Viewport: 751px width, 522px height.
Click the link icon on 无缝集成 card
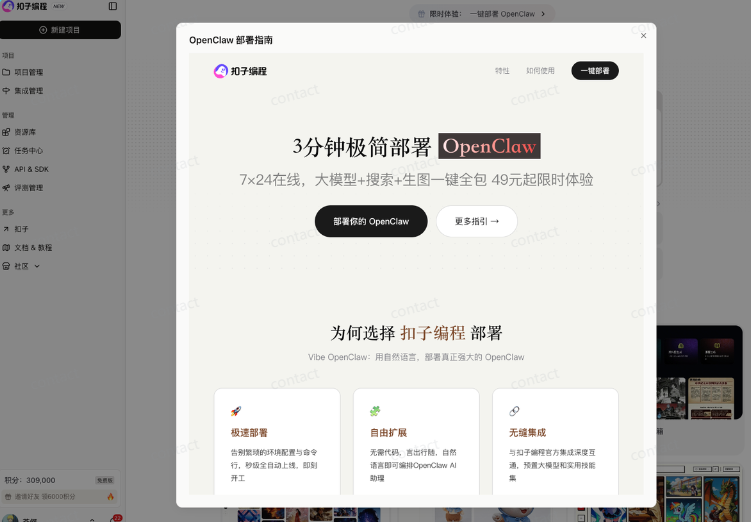pos(514,411)
